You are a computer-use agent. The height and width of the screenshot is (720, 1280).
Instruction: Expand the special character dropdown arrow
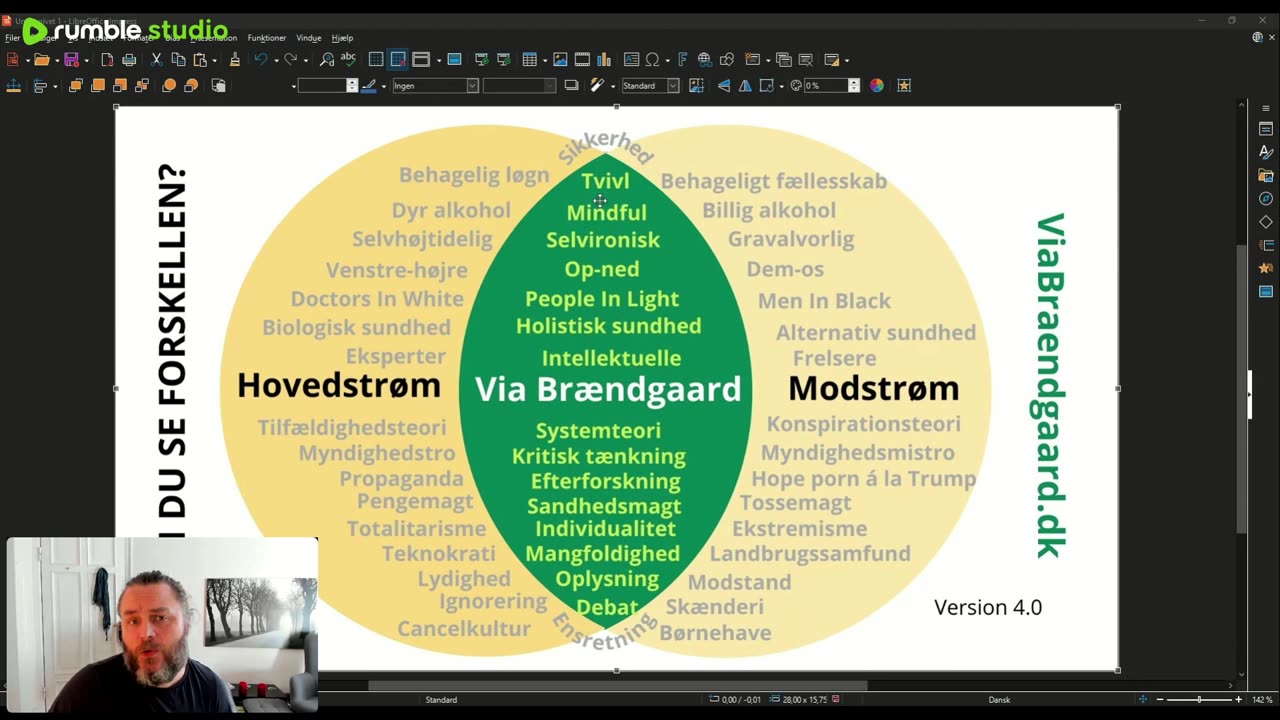pyautogui.click(x=667, y=60)
